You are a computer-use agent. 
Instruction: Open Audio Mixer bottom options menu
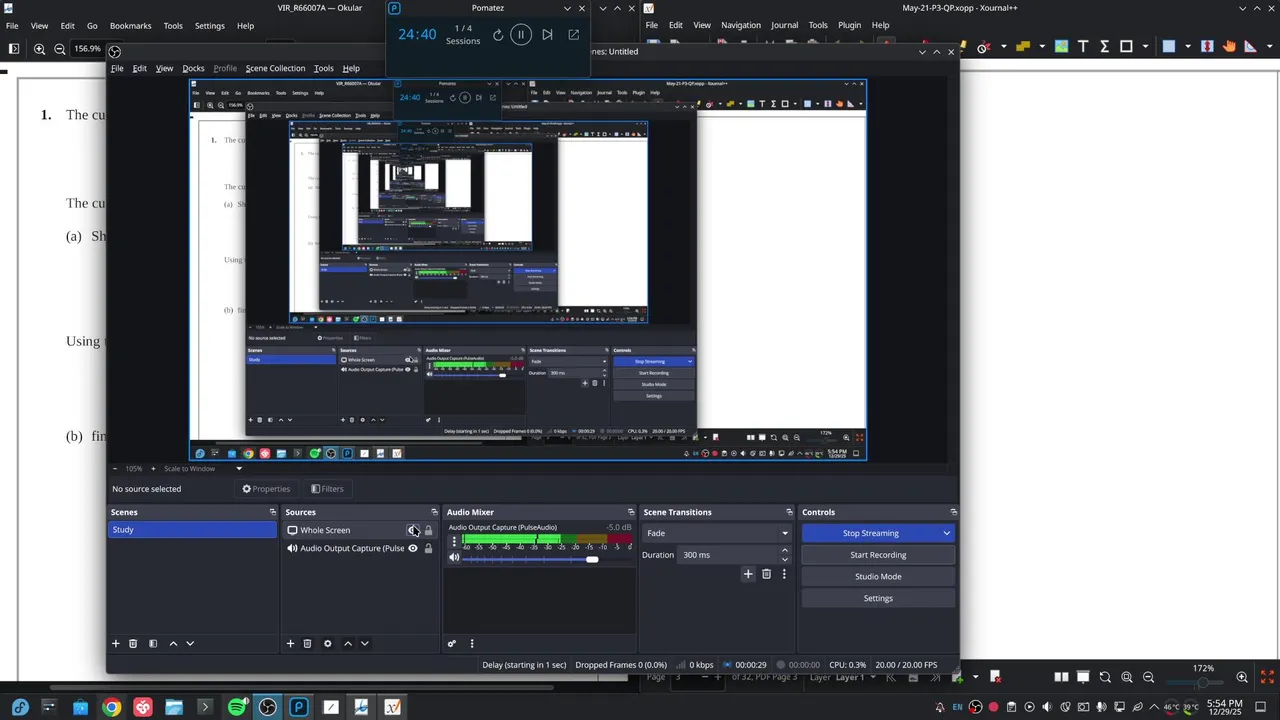tap(472, 644)
